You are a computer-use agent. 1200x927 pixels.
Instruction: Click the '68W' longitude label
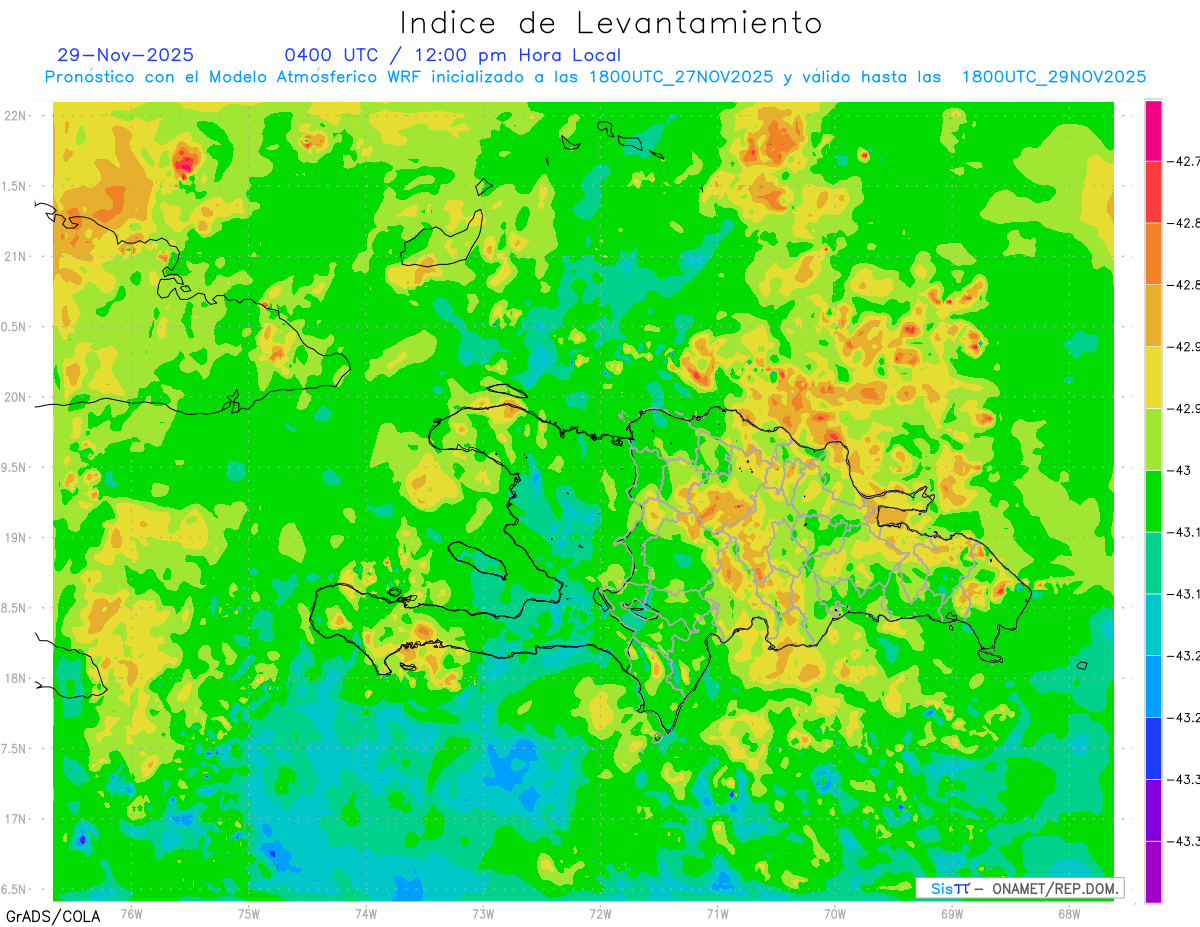click(x=1069, y=913)
